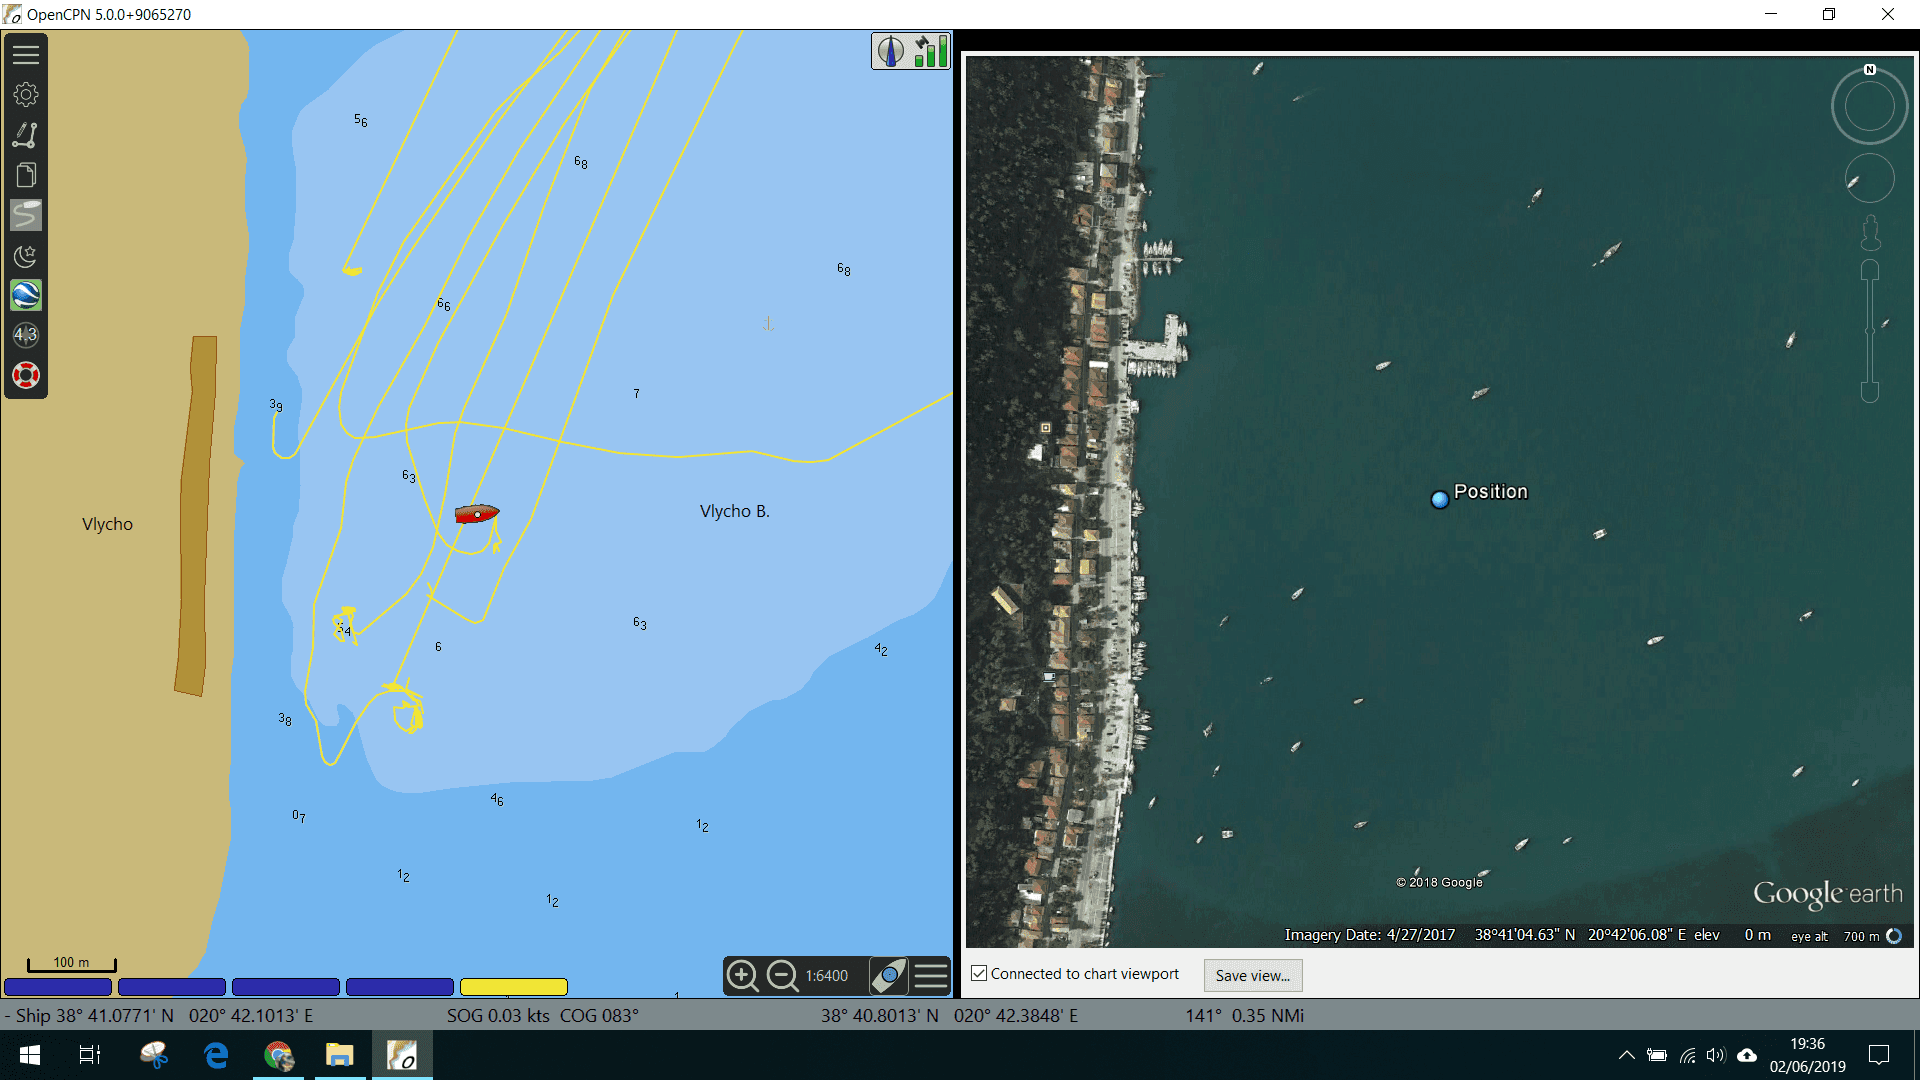
Task: Open Options using the settings gear icon
Action: pos(26,94)
